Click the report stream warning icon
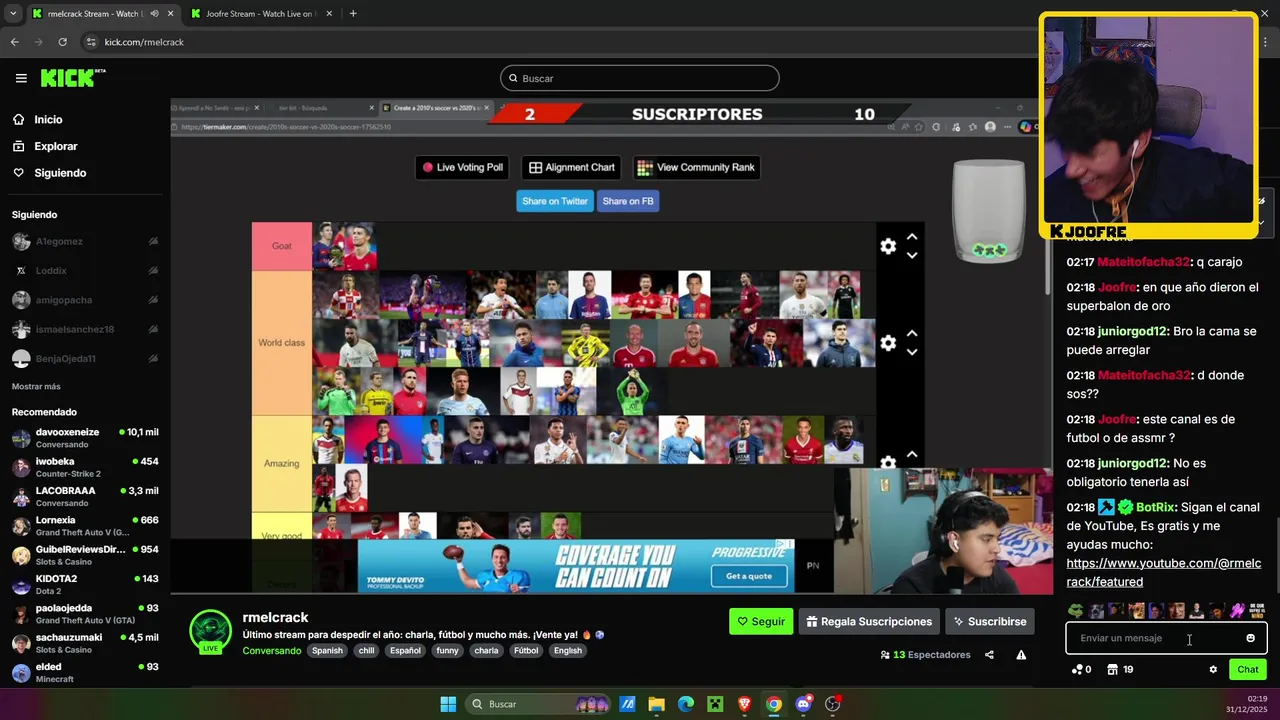 coord(1021,655)
